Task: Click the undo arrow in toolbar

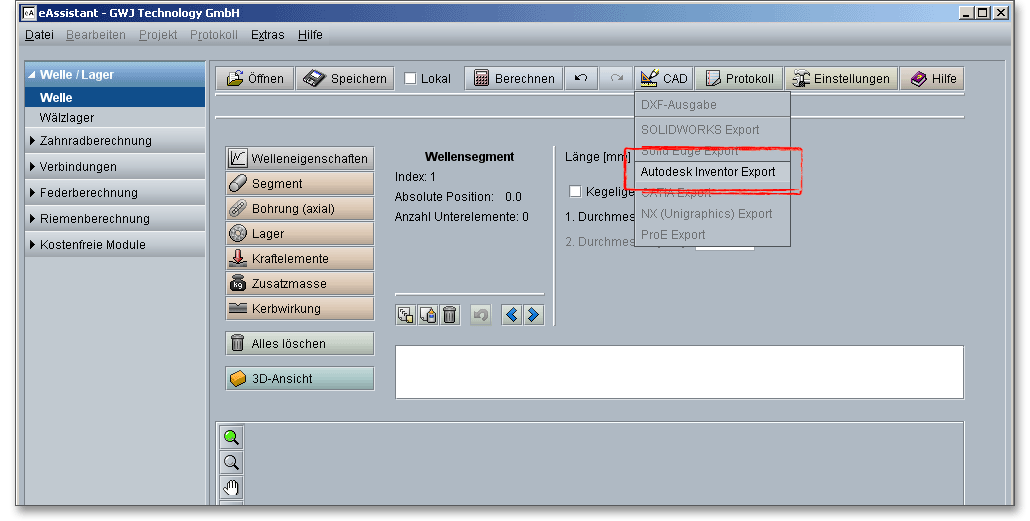Action: 580,79
